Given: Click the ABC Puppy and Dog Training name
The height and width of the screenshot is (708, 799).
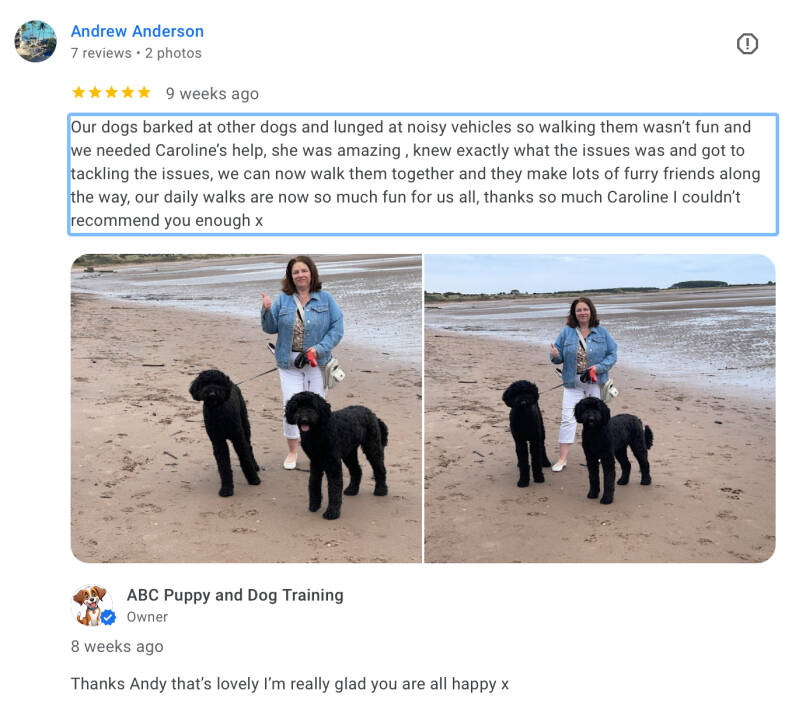Looking at the screenshot, I should tap(235, 595).
